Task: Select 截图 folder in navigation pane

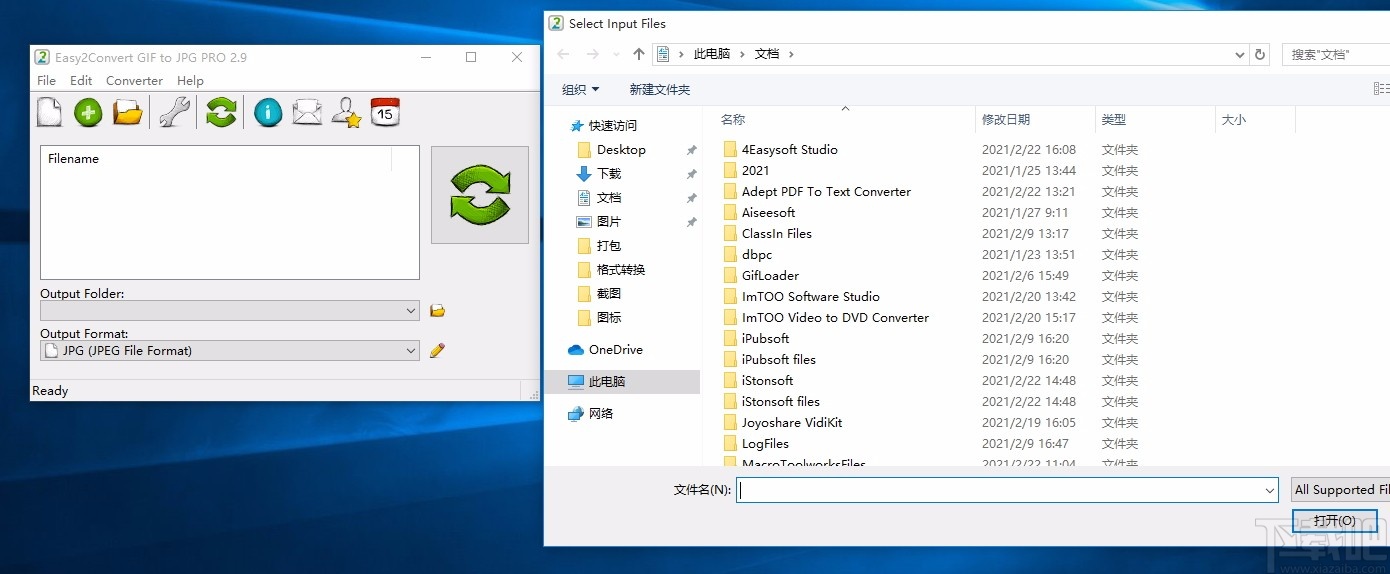Action: 609,294
